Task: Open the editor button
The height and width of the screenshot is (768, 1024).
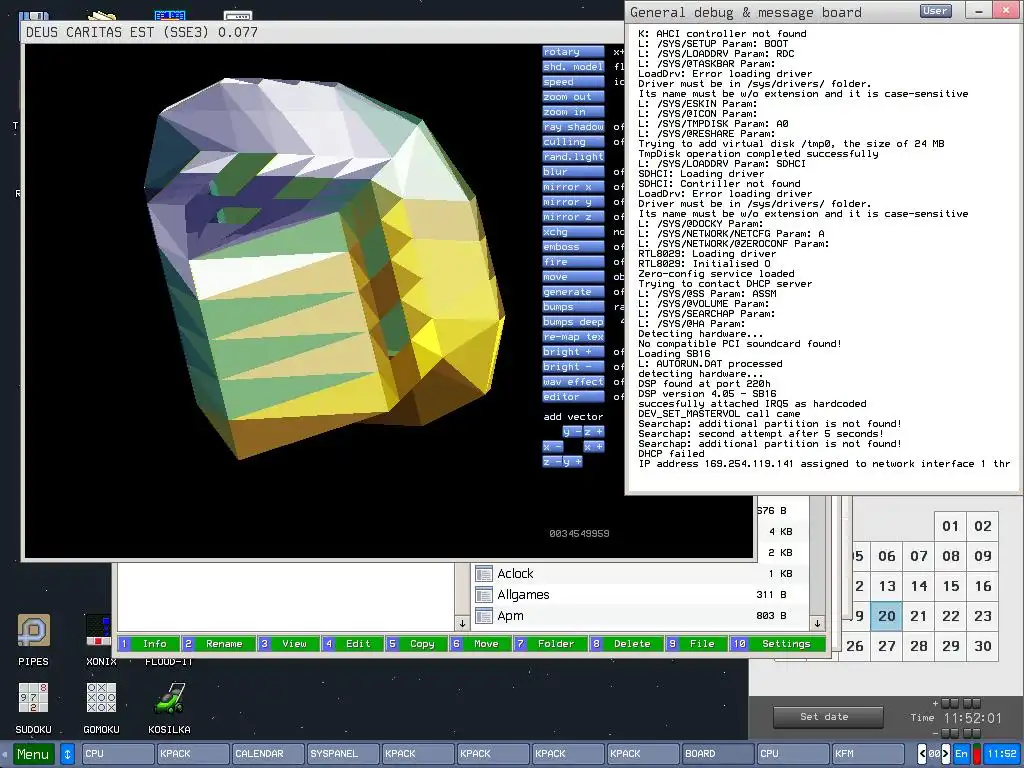Action: coord(573,397)
